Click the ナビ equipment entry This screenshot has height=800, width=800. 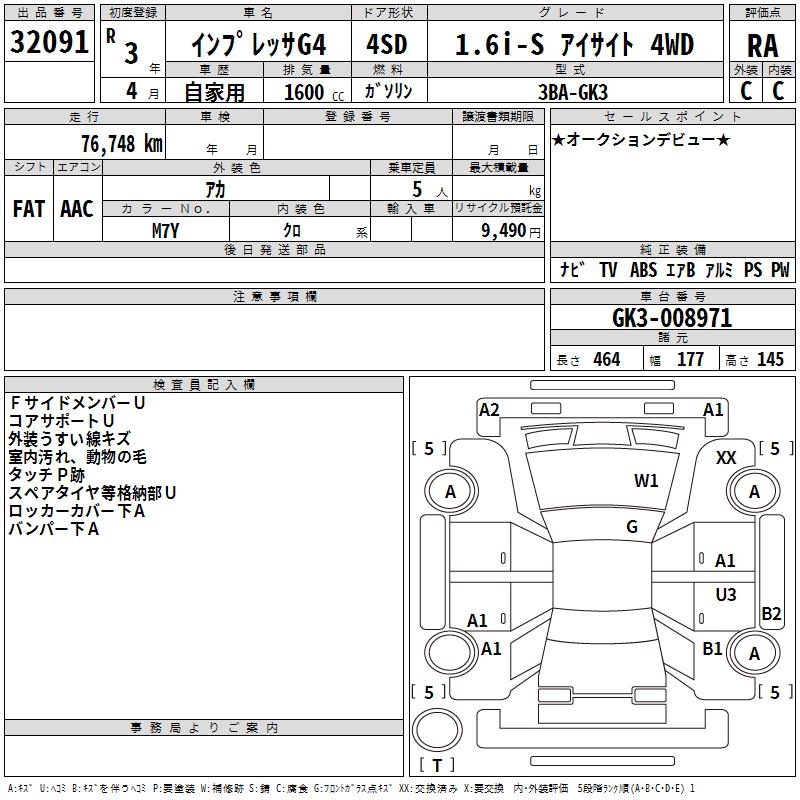coord(572,269)
